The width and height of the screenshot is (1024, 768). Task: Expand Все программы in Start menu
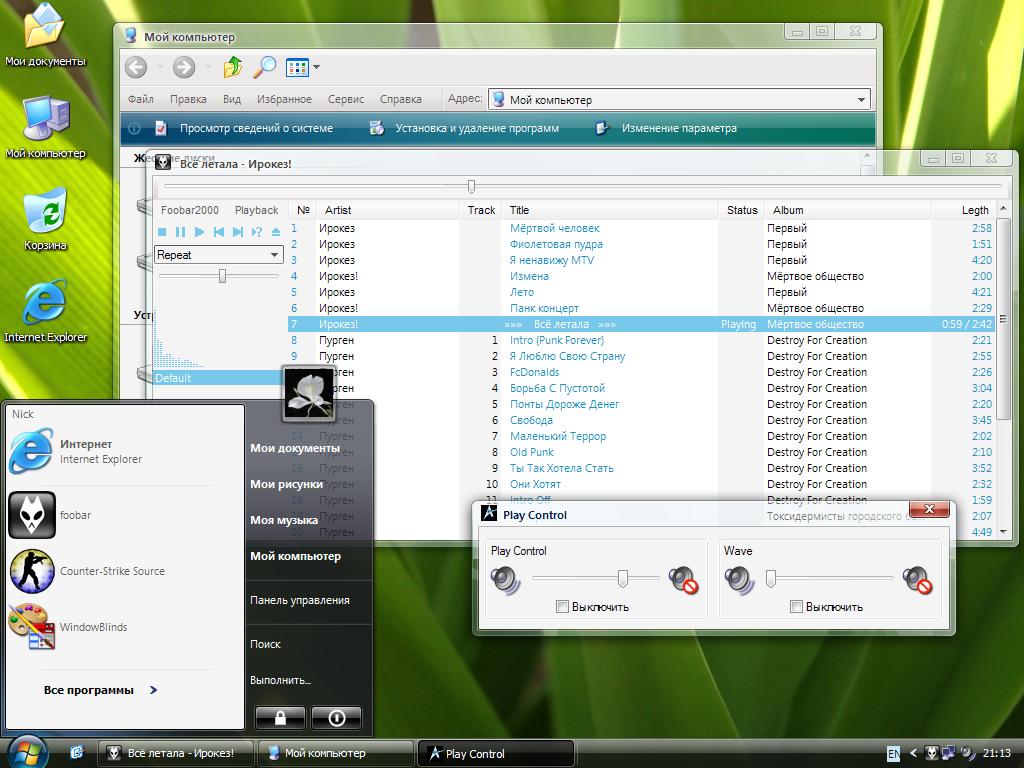point(101,690)
